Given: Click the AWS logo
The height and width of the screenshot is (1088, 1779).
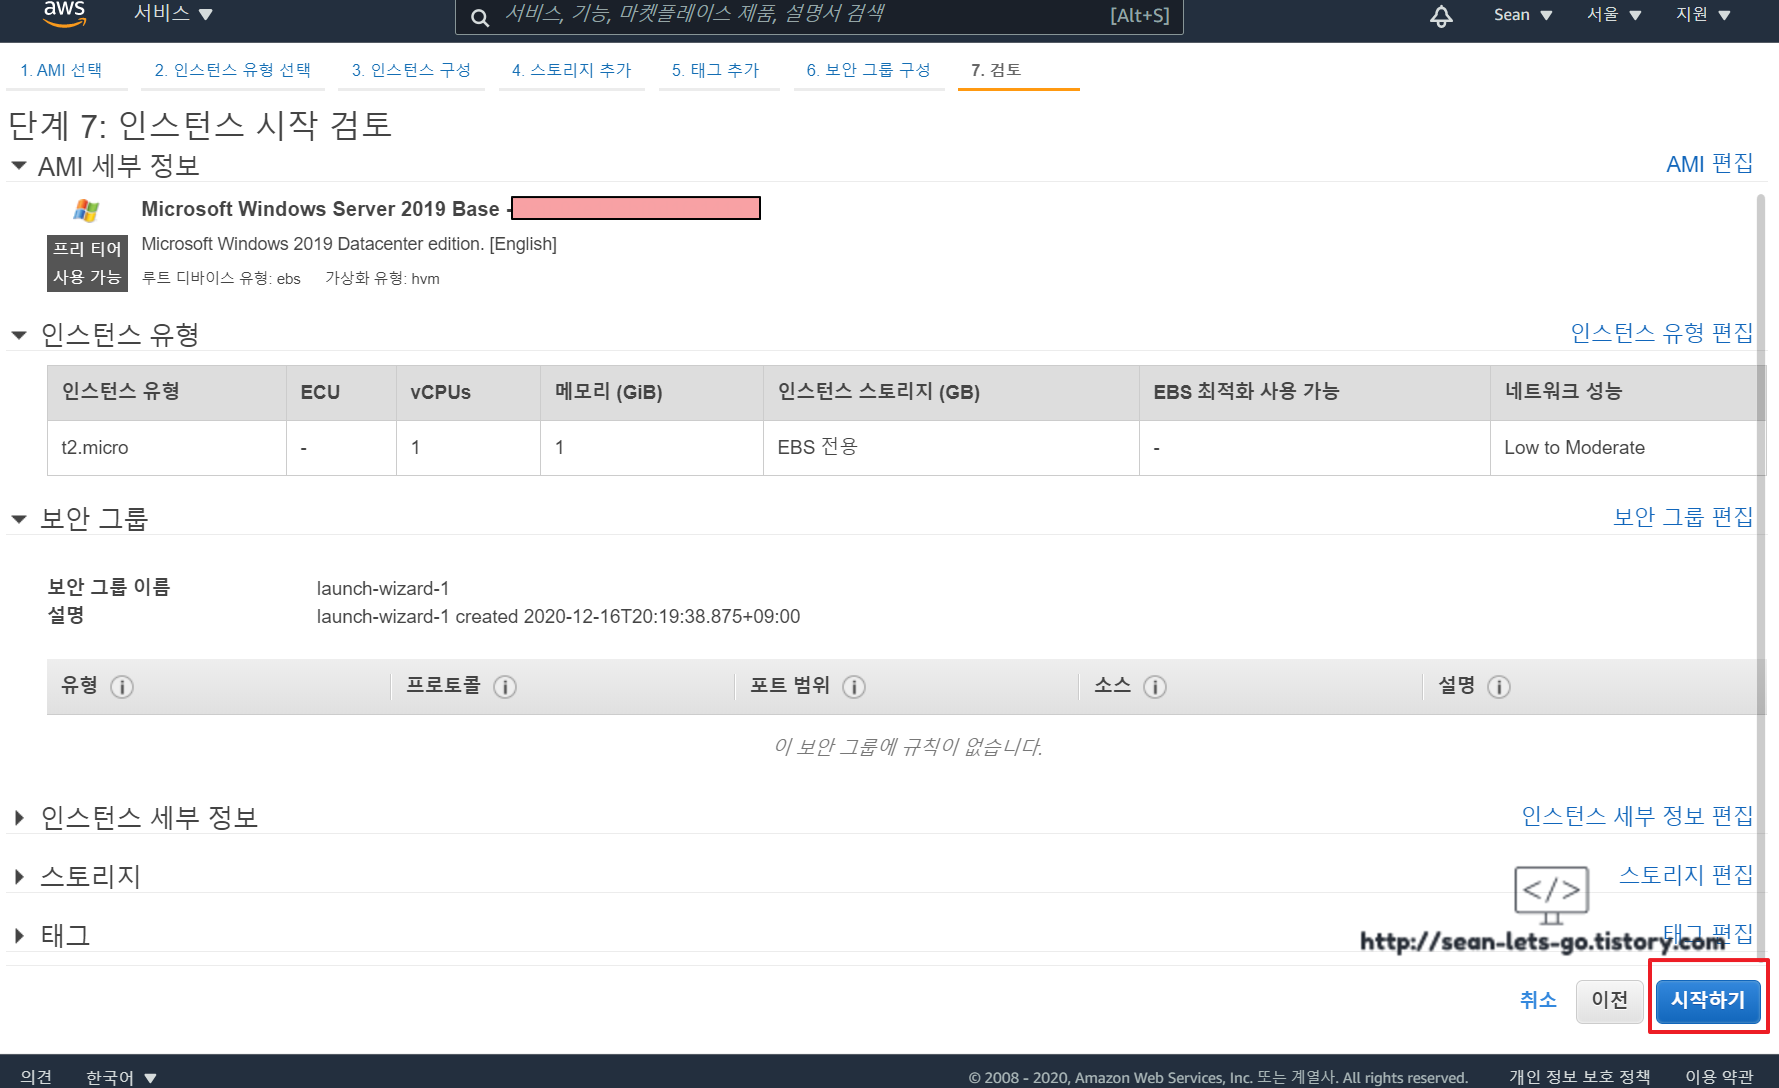Looking at the screenshot, I should pos(64,13).
